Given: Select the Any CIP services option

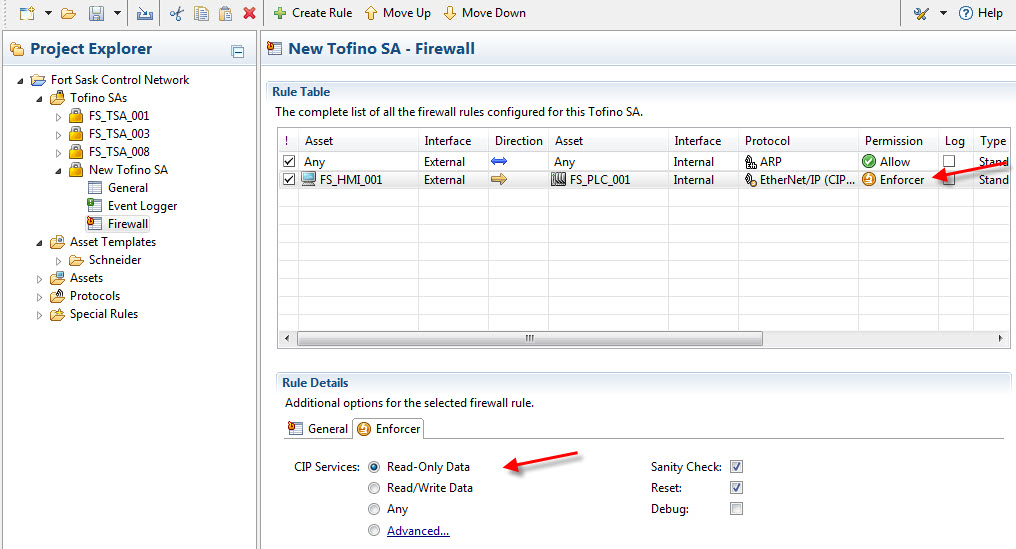Looking at the screenshot, I should (x=374, y=509).
